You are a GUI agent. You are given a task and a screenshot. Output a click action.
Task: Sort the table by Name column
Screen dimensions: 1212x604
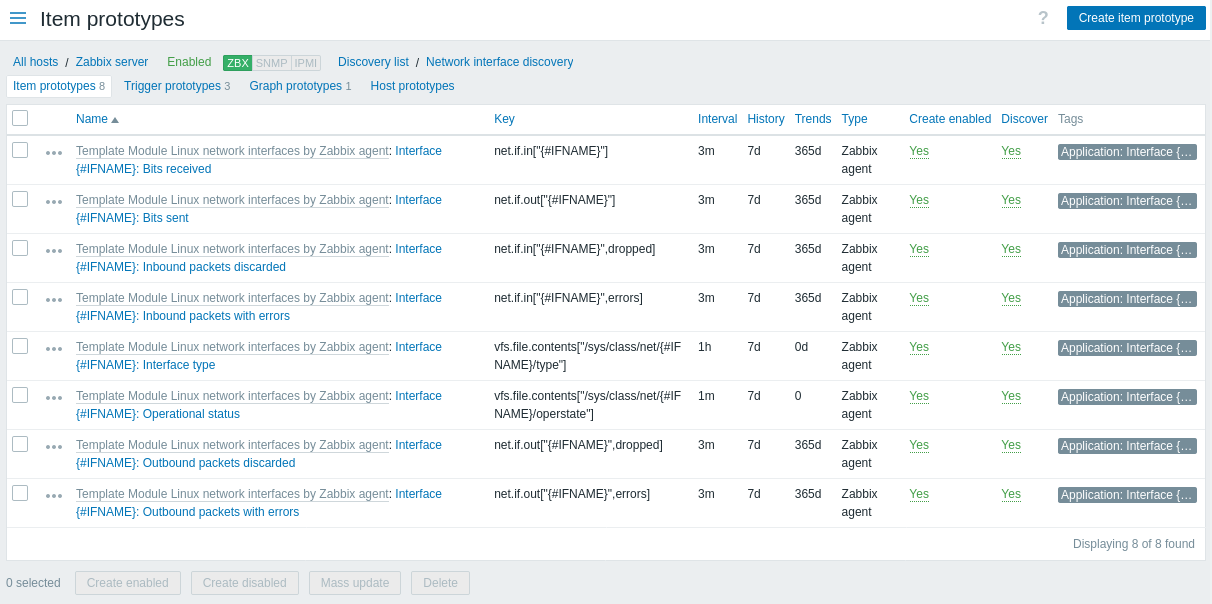click(97, 119)
